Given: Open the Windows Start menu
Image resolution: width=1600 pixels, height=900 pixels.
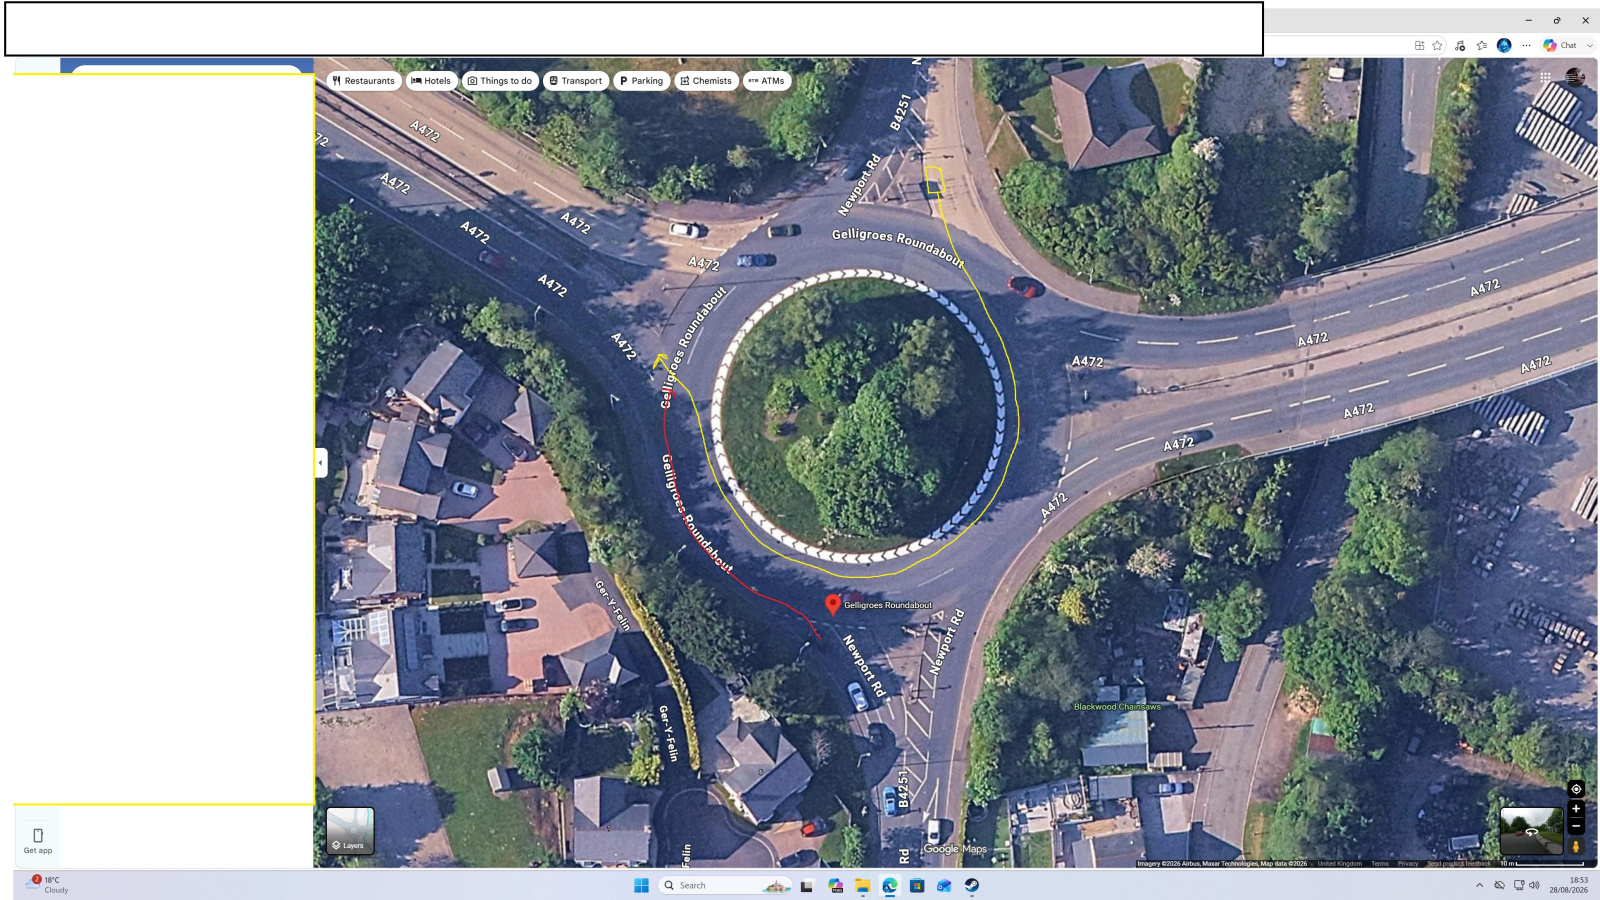Looking at the screenshot, I should tap(641, 885).
